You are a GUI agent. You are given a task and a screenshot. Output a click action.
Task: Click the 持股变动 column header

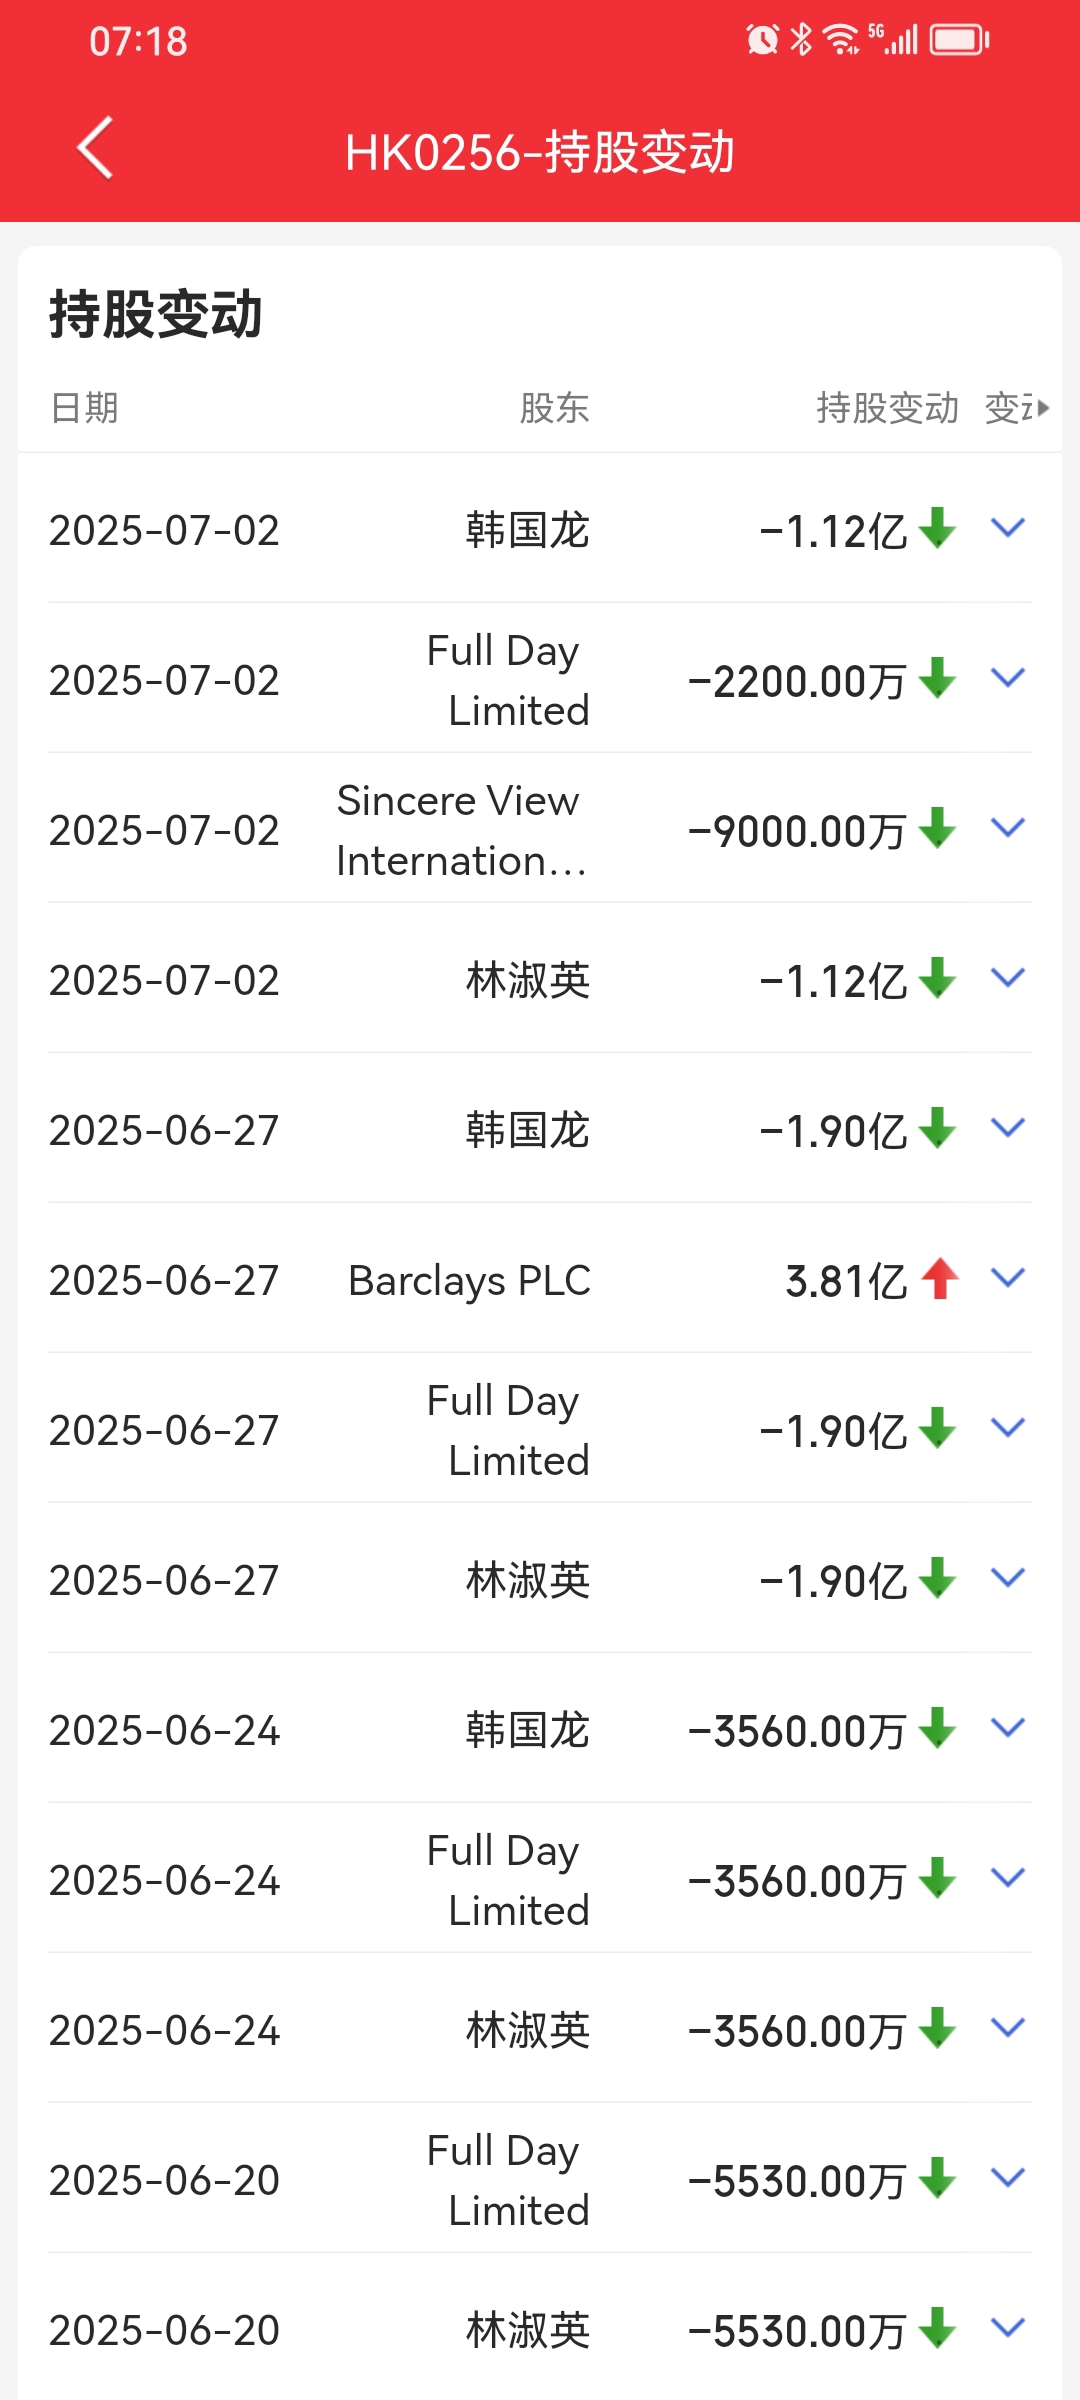point(888,408)
